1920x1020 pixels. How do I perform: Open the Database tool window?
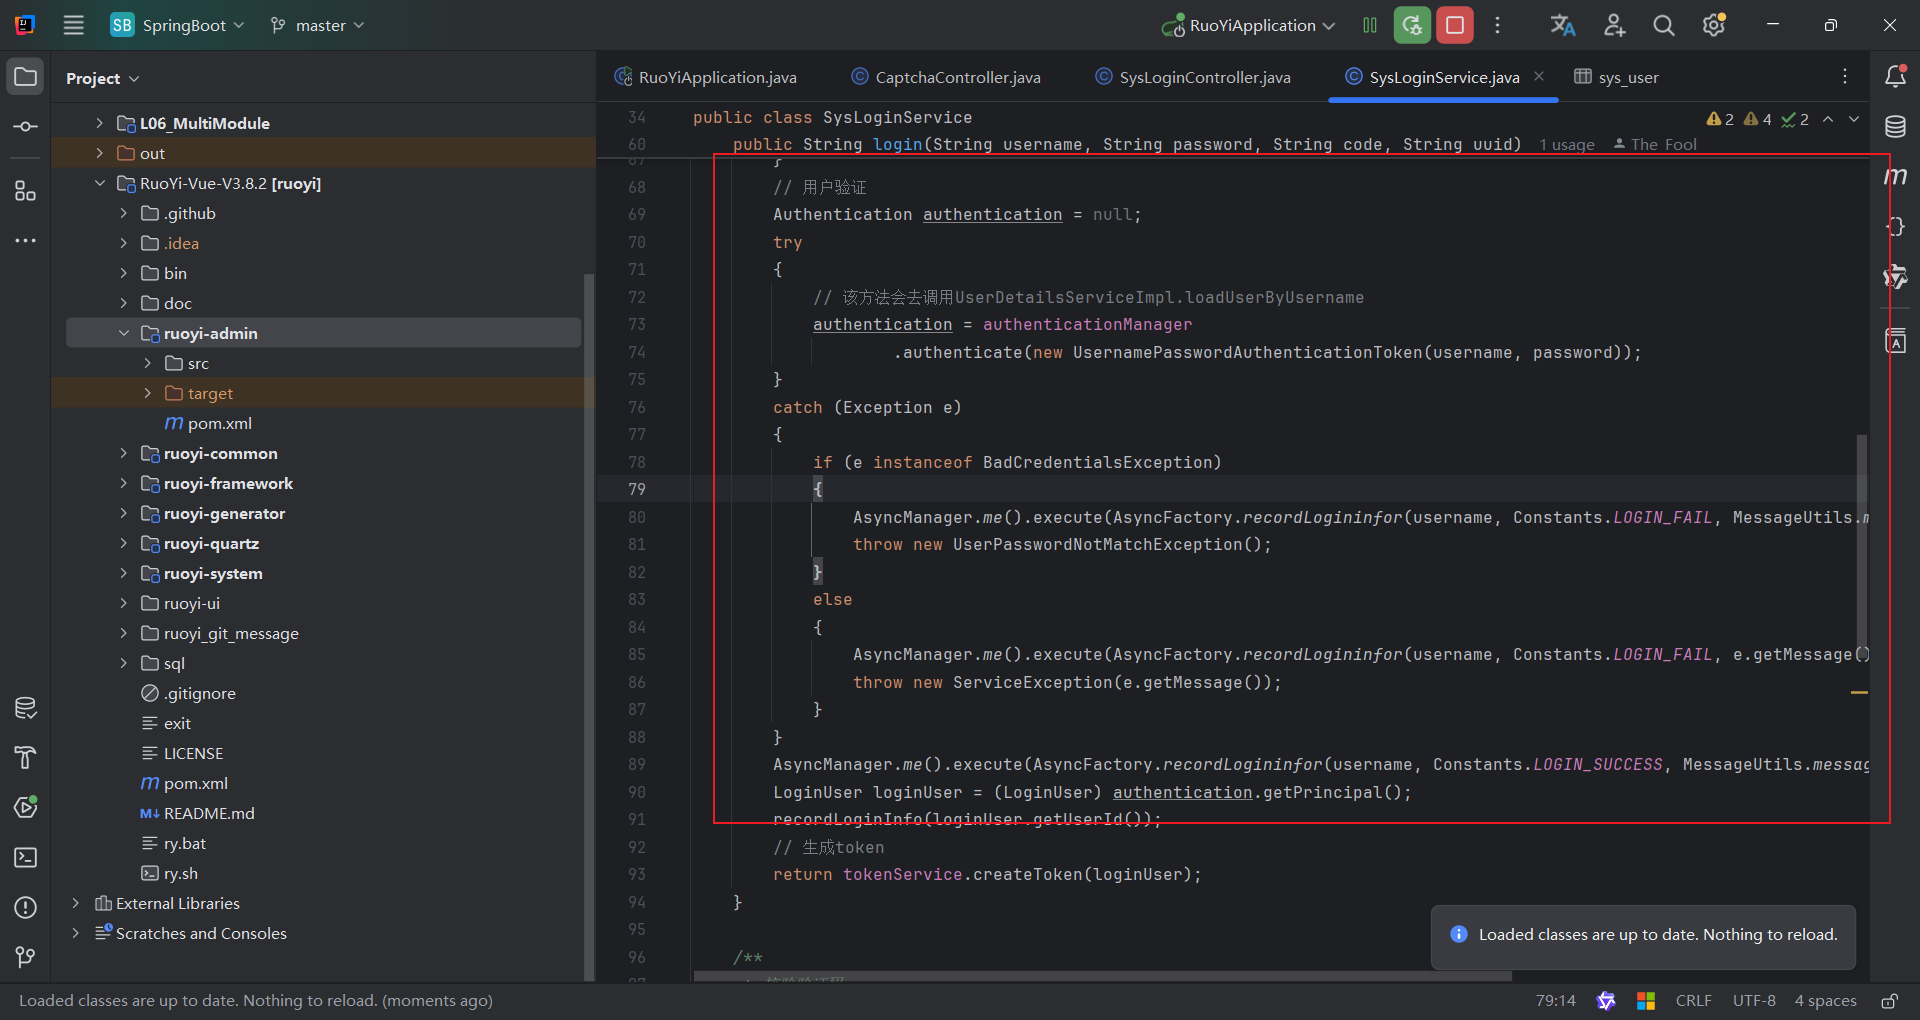click(x=1895, y=127)
